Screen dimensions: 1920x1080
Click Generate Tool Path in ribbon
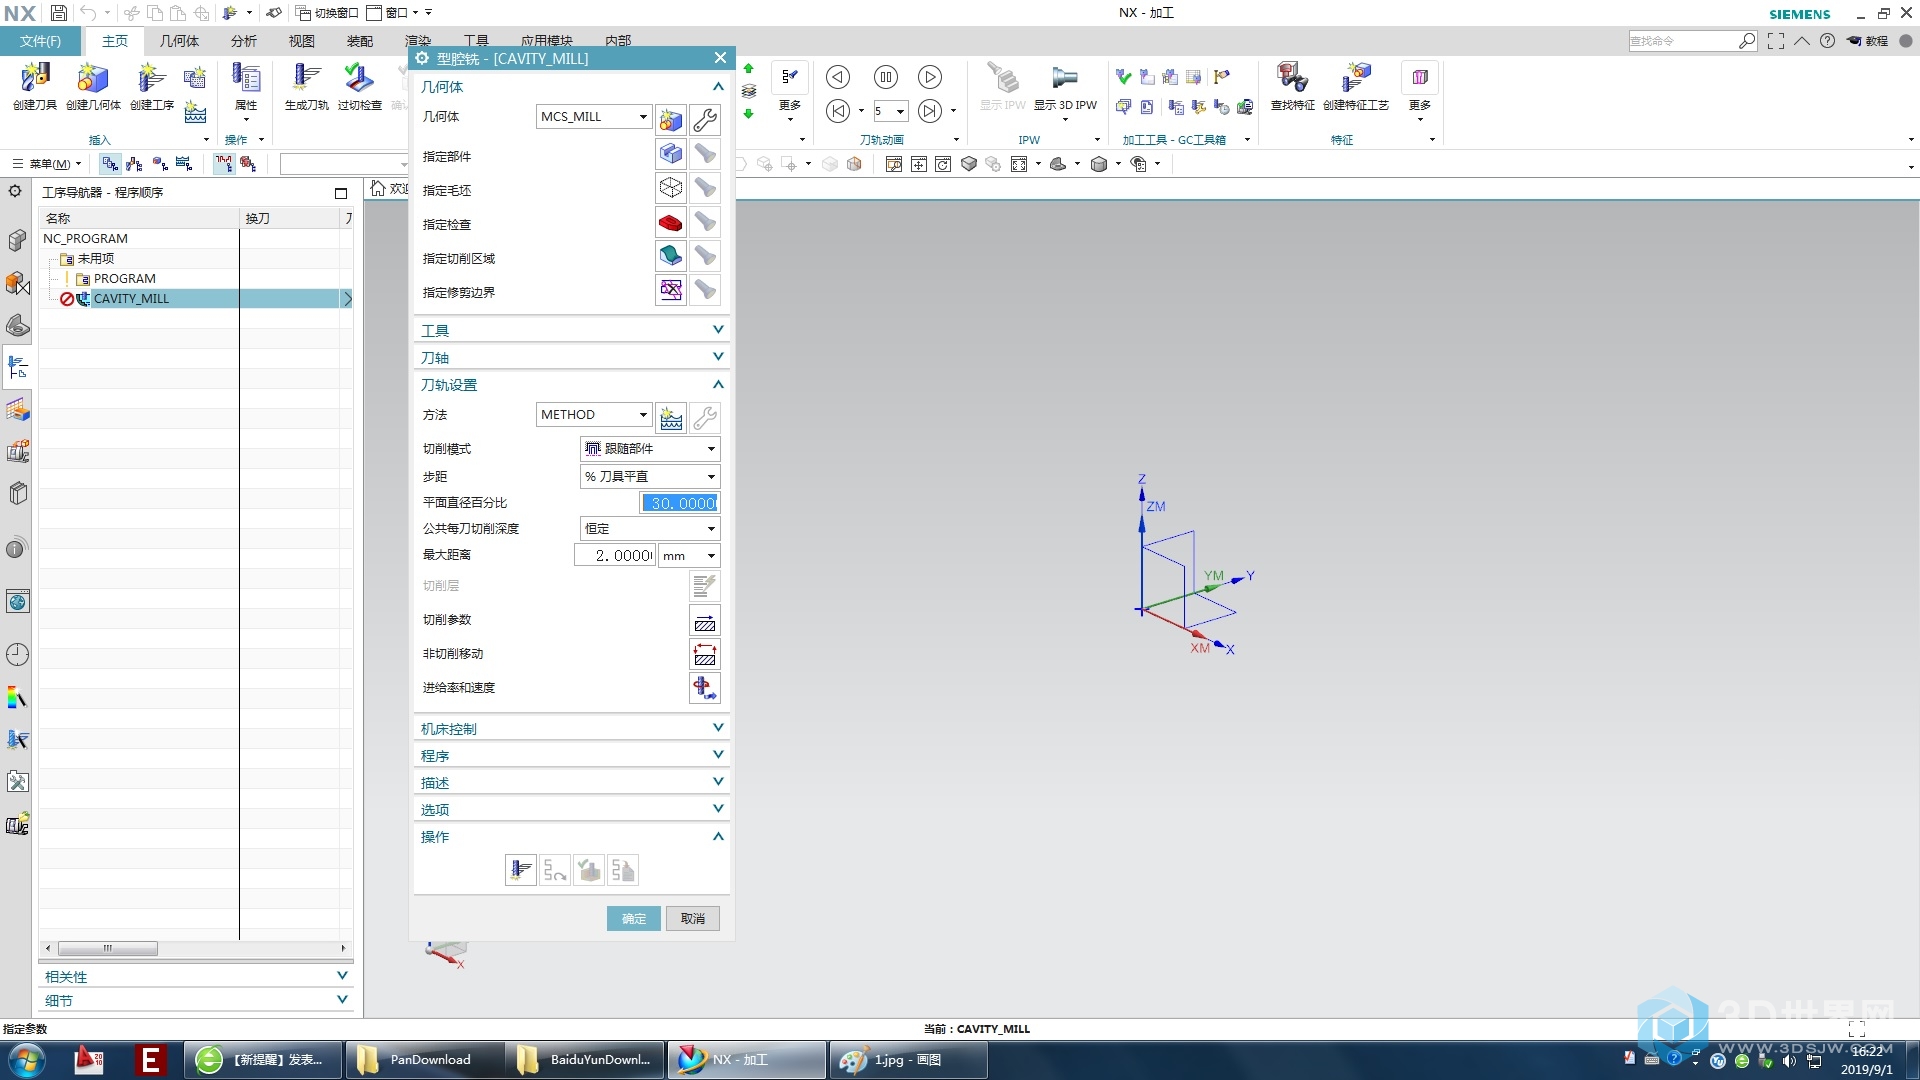click(x=306, y=86)
